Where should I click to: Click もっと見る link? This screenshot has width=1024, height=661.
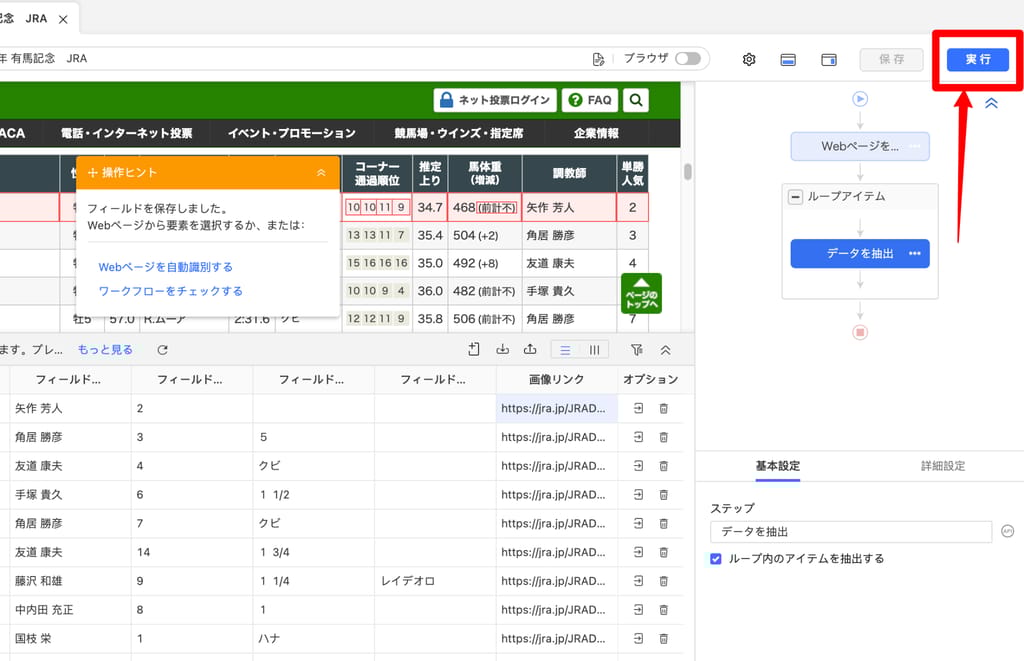point(105,350)
